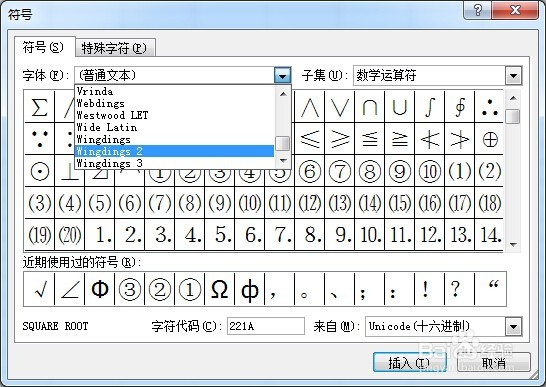Pick recently used Omega symbol
Screen dimensions: 546x387
tap(220, 289)
